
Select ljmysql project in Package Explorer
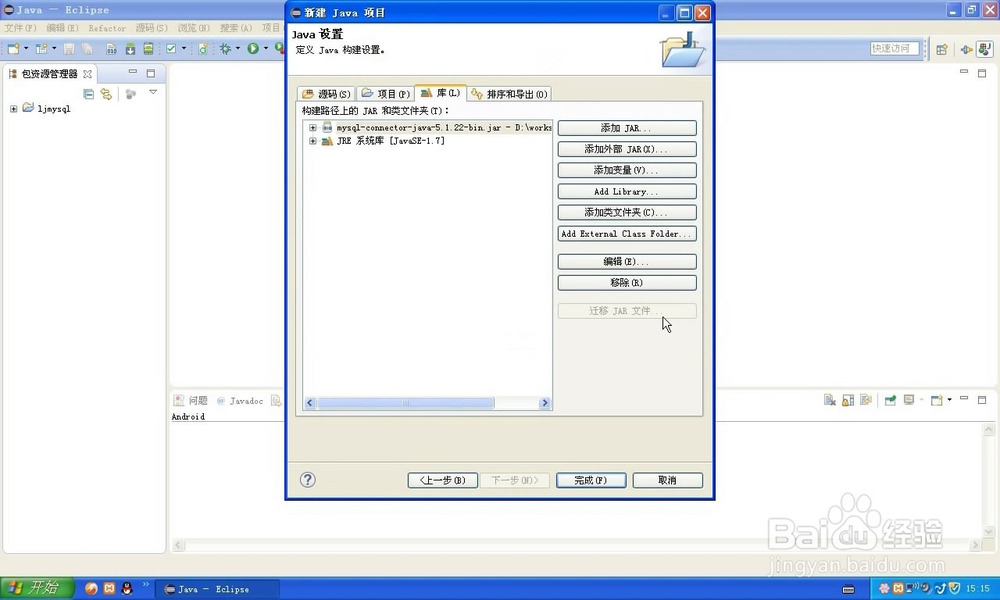[54, 109]
